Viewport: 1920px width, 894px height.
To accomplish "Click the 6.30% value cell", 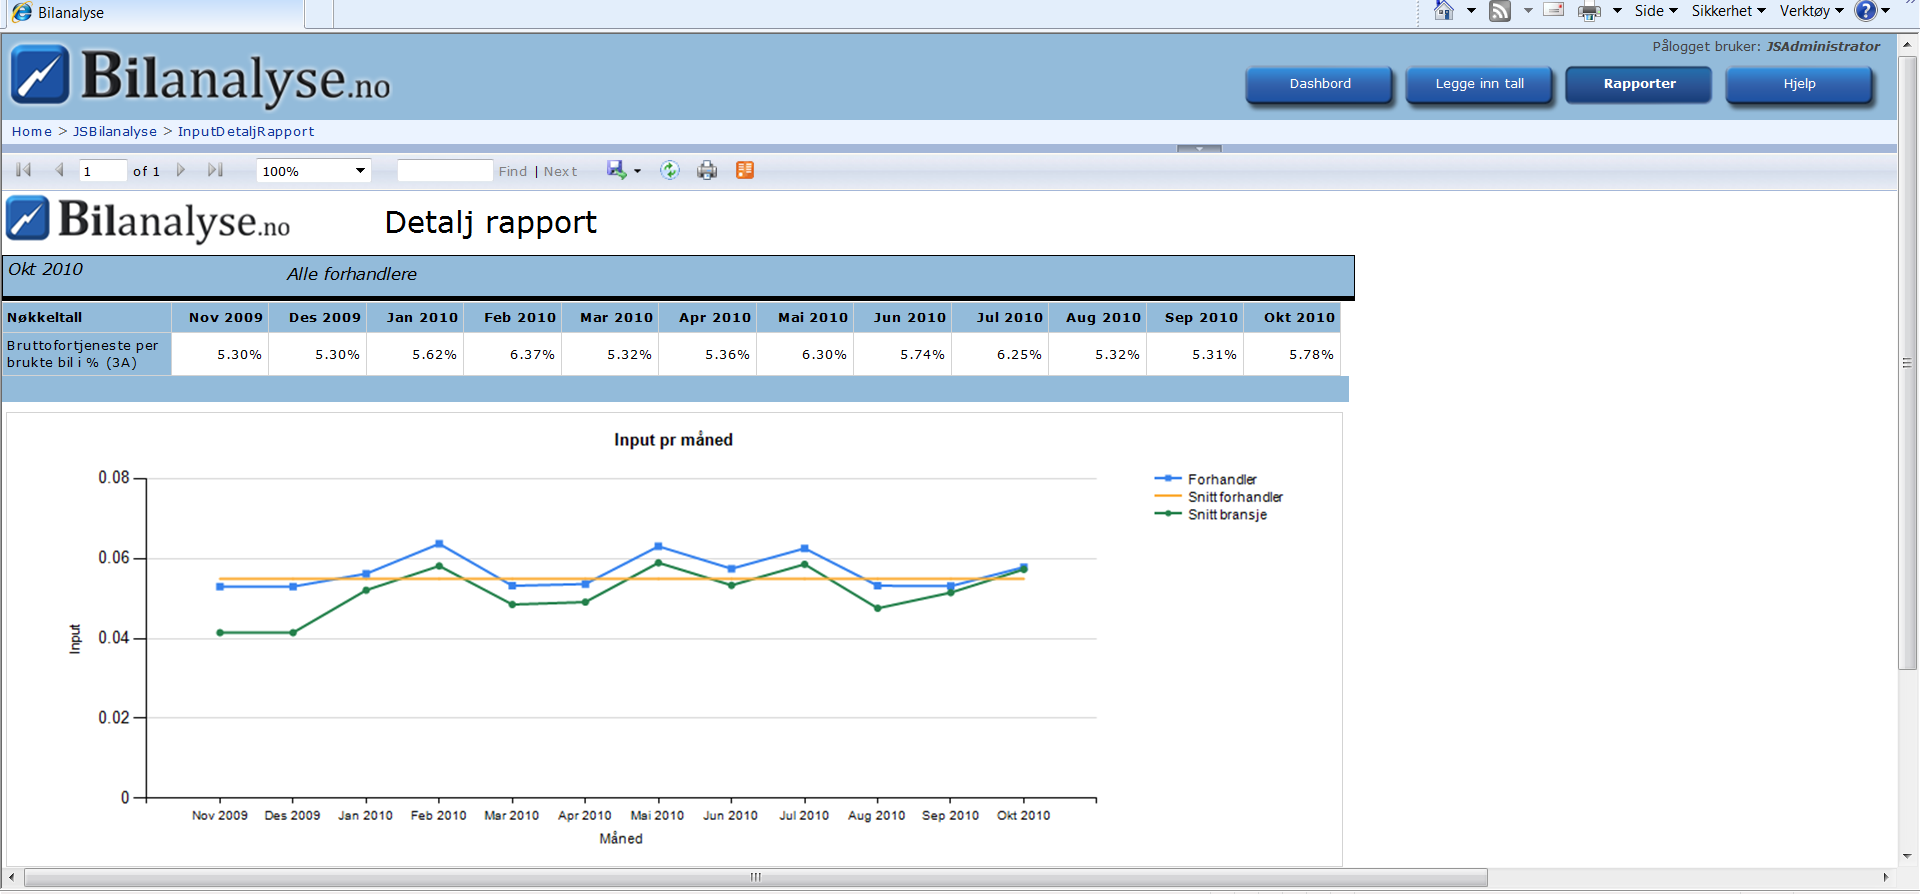I will [805, 354].
